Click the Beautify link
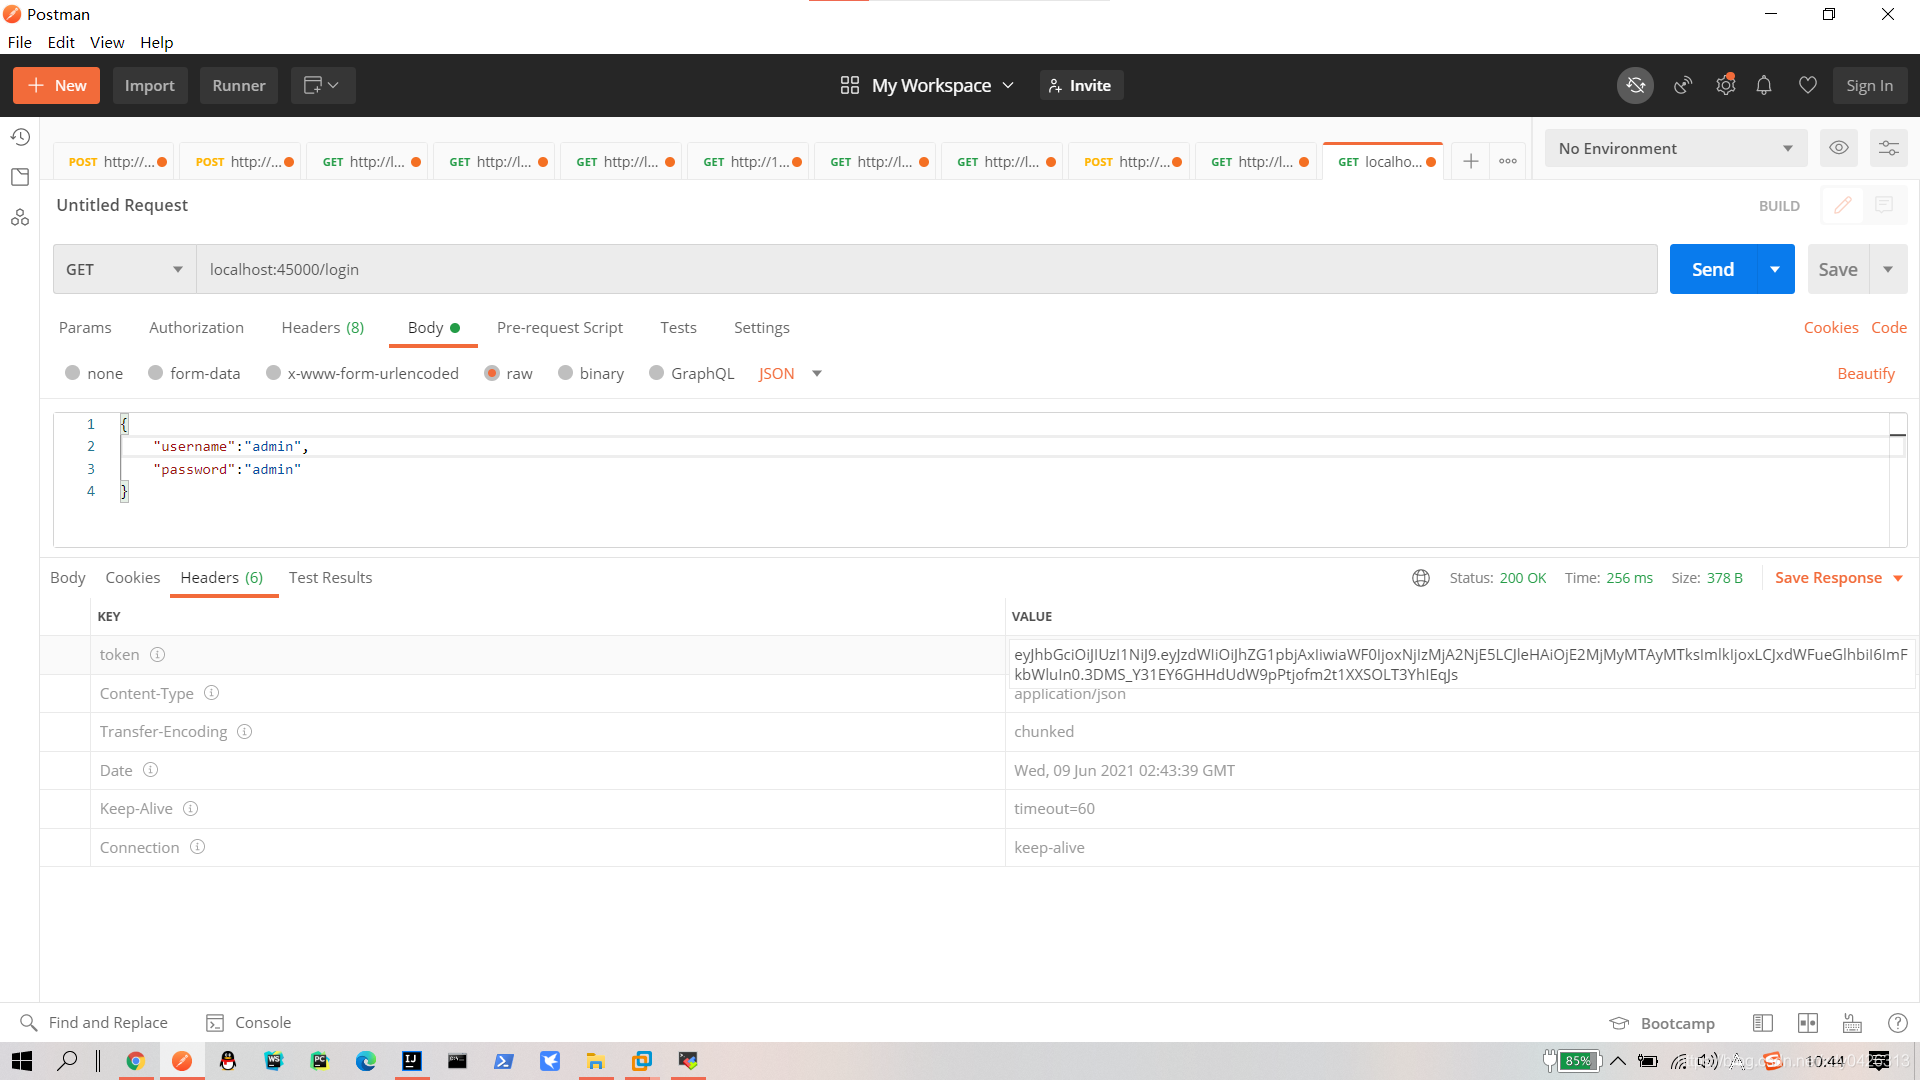1920x1080 pixels. coord(1865,373)
